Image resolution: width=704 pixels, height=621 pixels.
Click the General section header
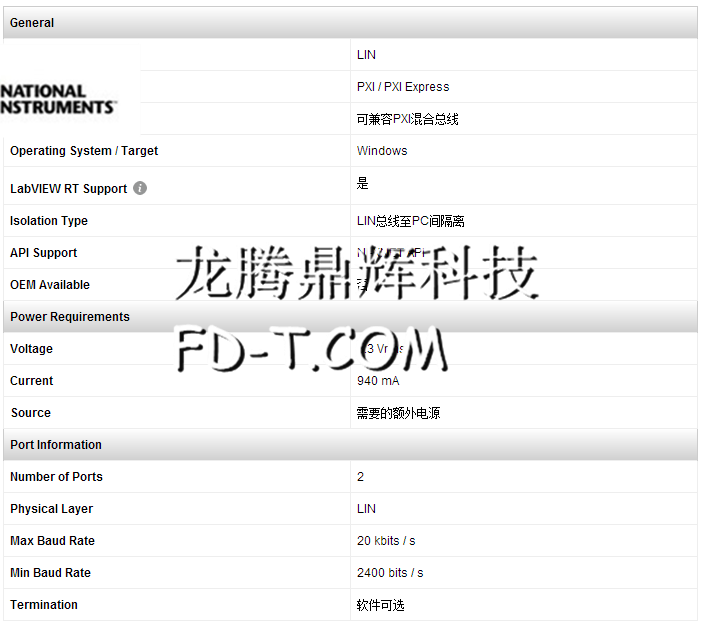coord(350,23)
